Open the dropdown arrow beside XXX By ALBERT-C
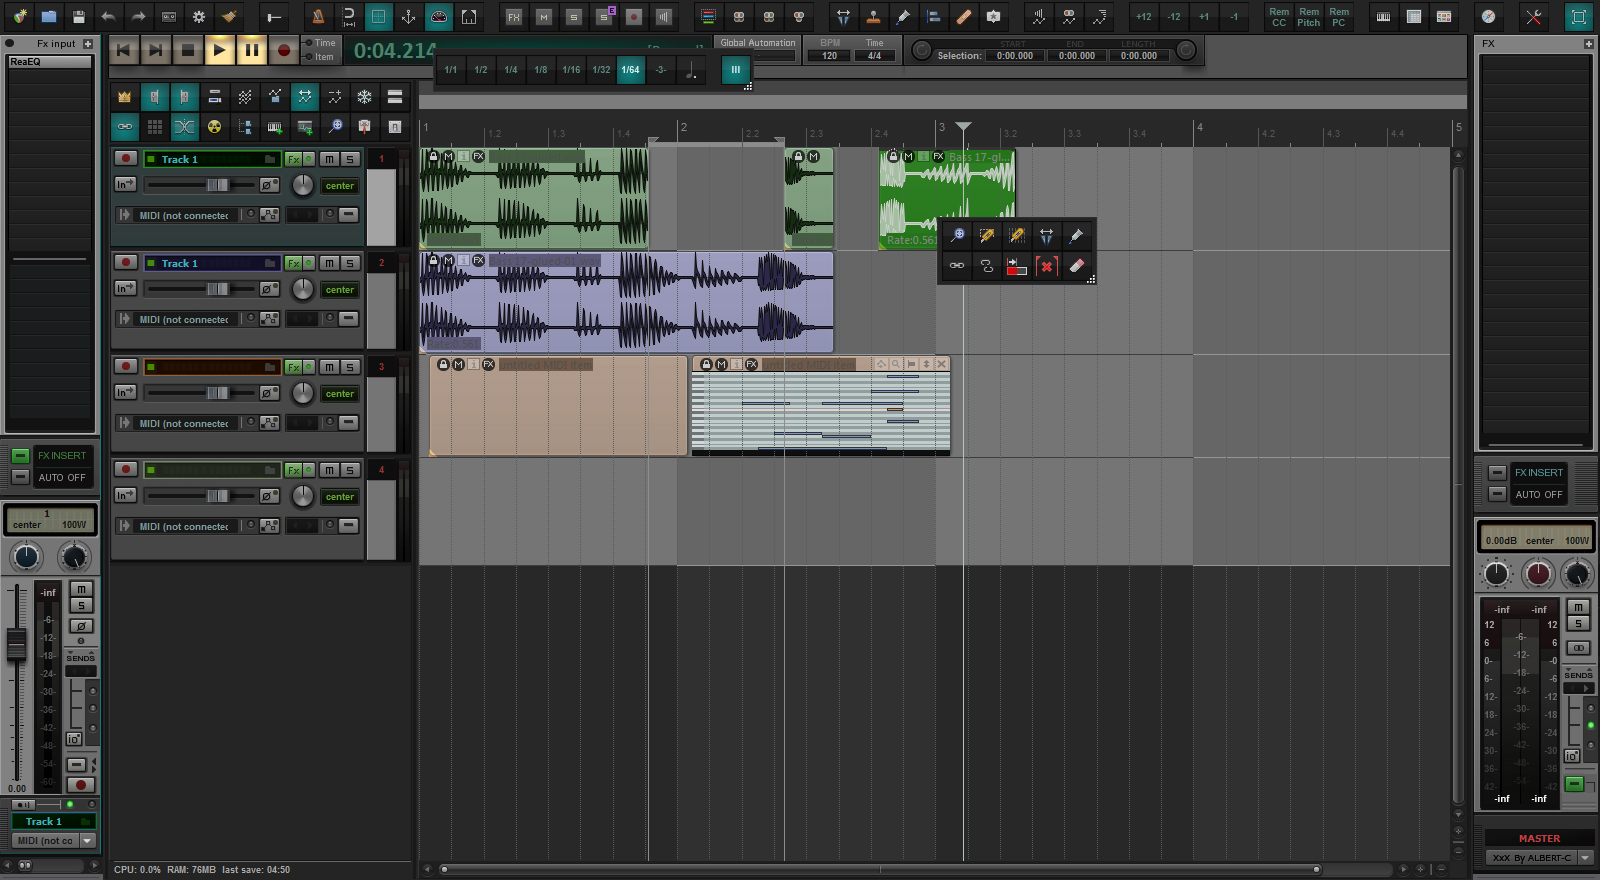Screen dimensions: 1600x880 (1585, 858)
